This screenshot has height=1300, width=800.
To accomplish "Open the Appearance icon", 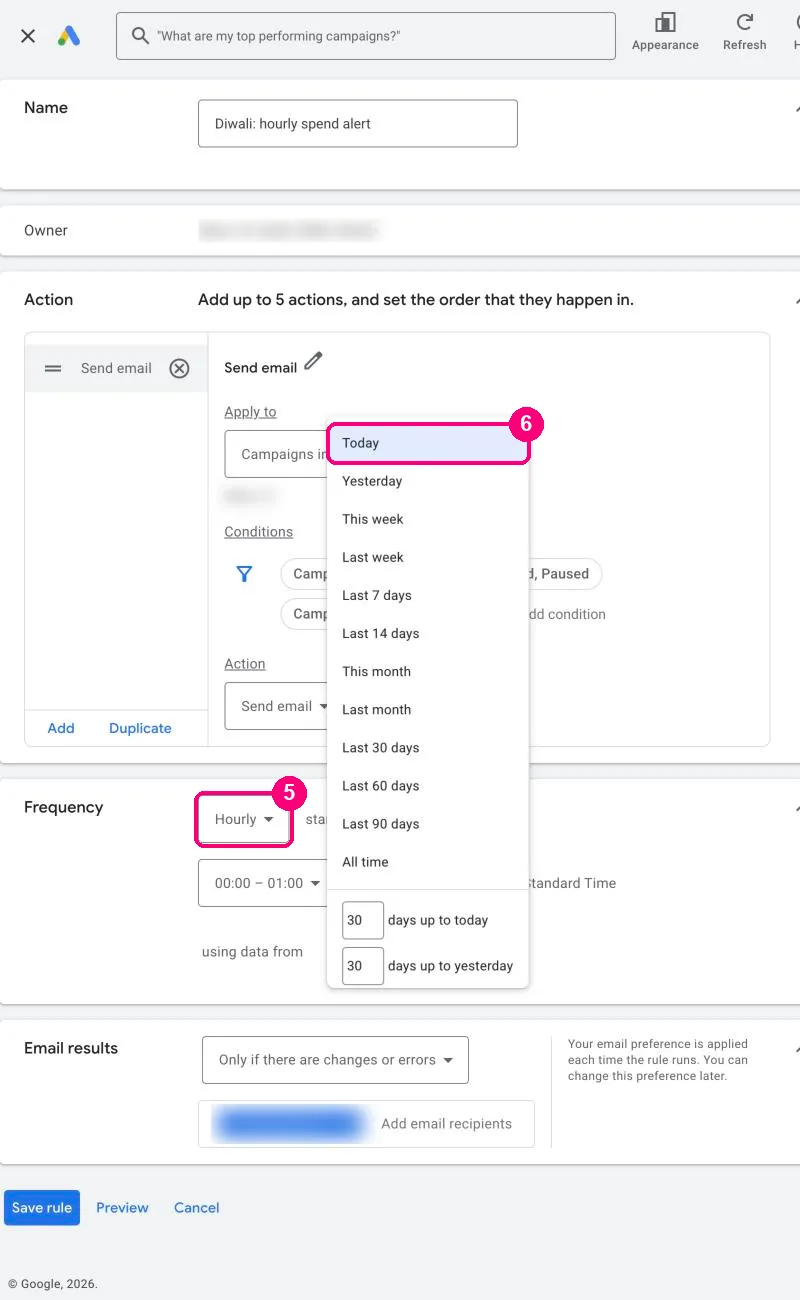I will [665, 23].
